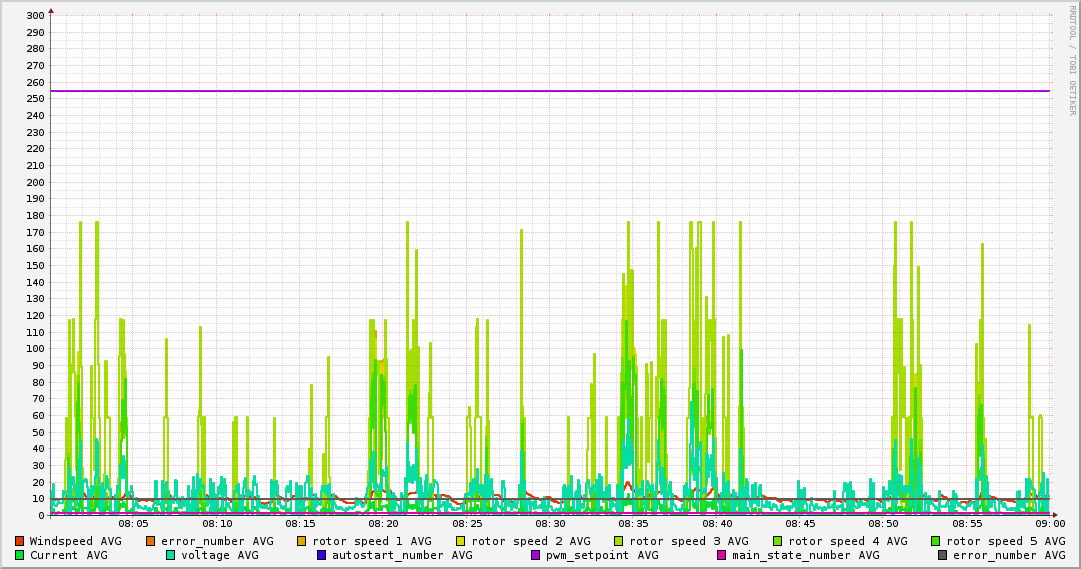Click the 08:45 time axis label

click(x=800, y=524)
